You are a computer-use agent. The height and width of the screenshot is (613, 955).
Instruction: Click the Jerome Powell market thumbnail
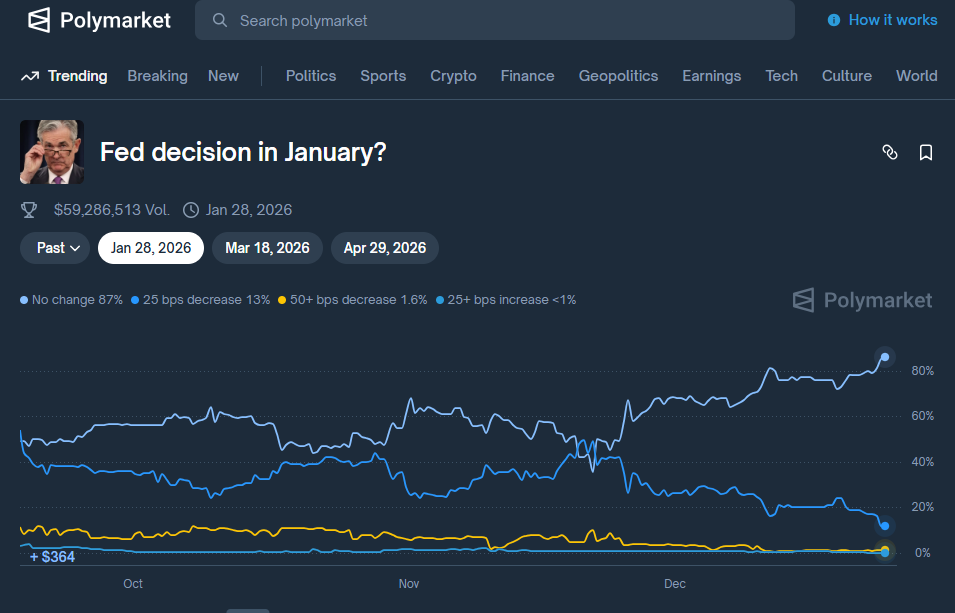[51, 151]
